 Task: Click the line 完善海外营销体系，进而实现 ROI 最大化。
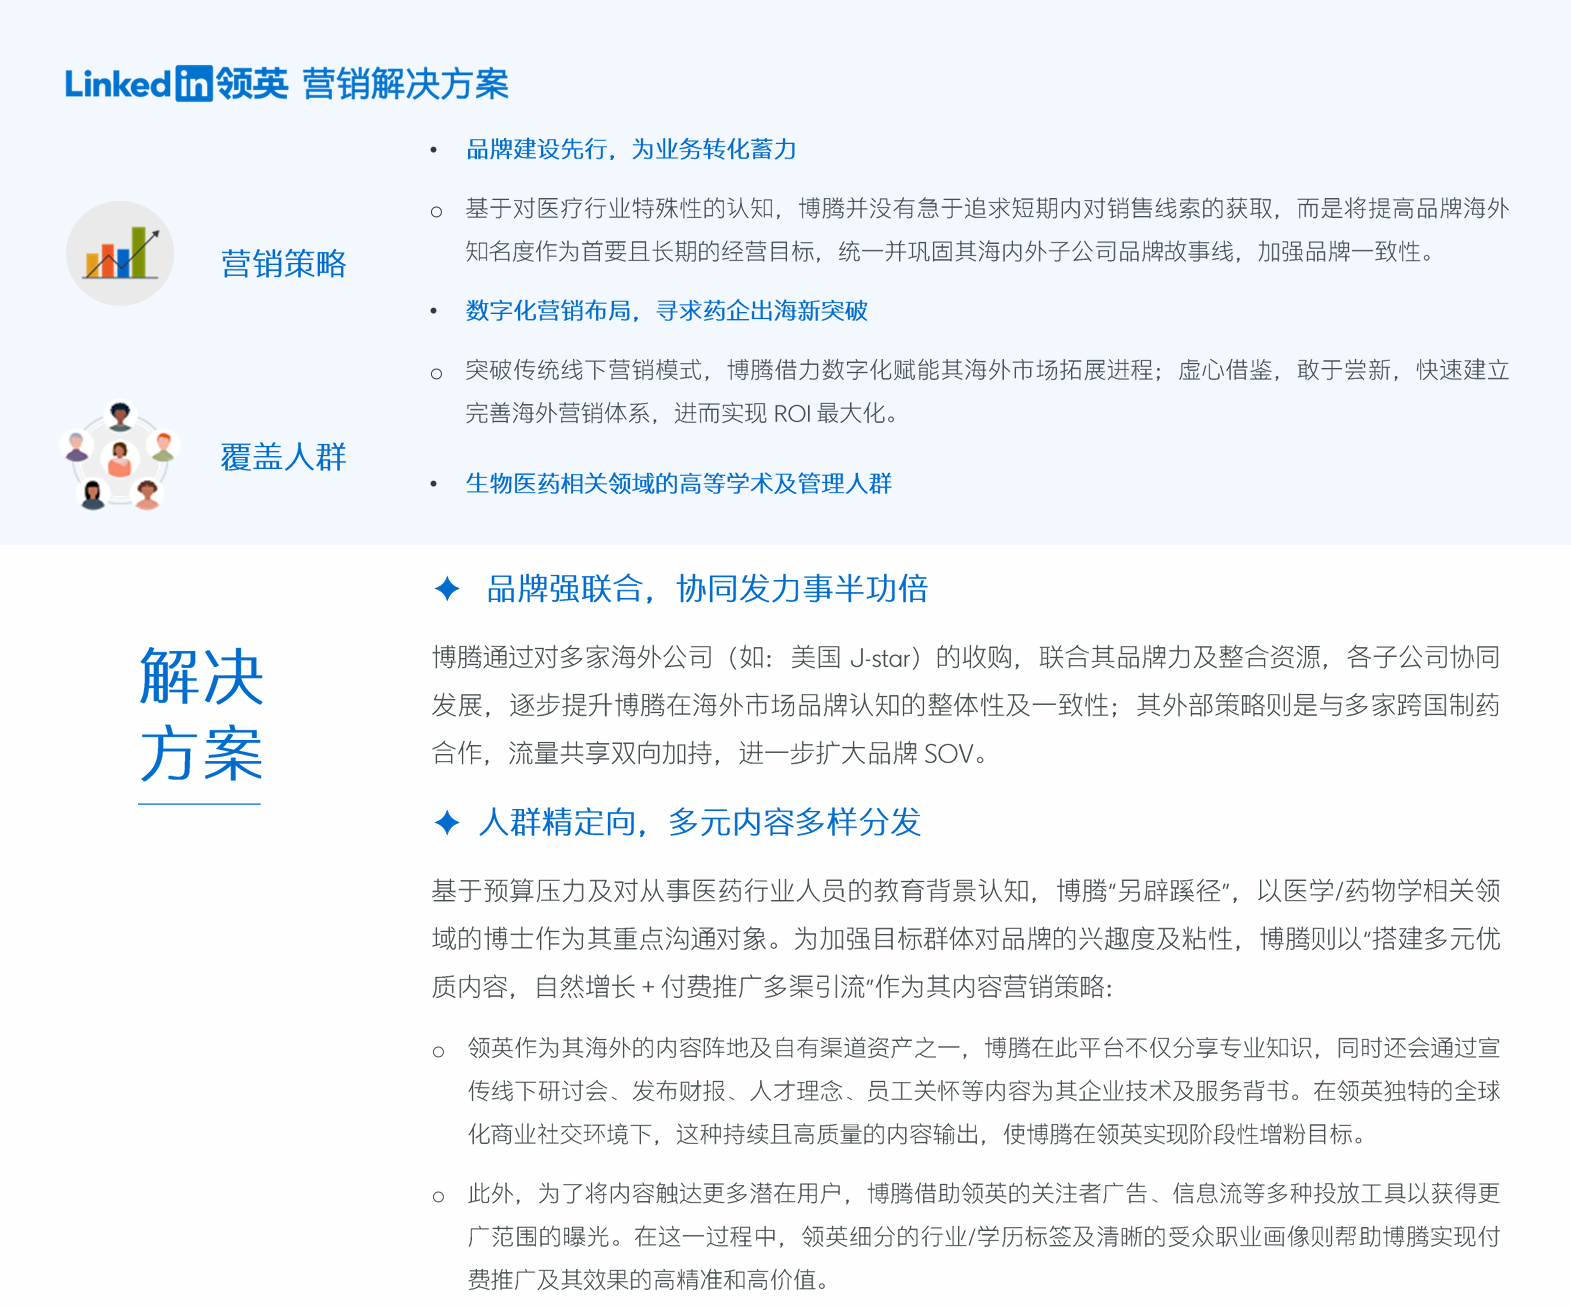pyautogui.click(x=682, y=413)
